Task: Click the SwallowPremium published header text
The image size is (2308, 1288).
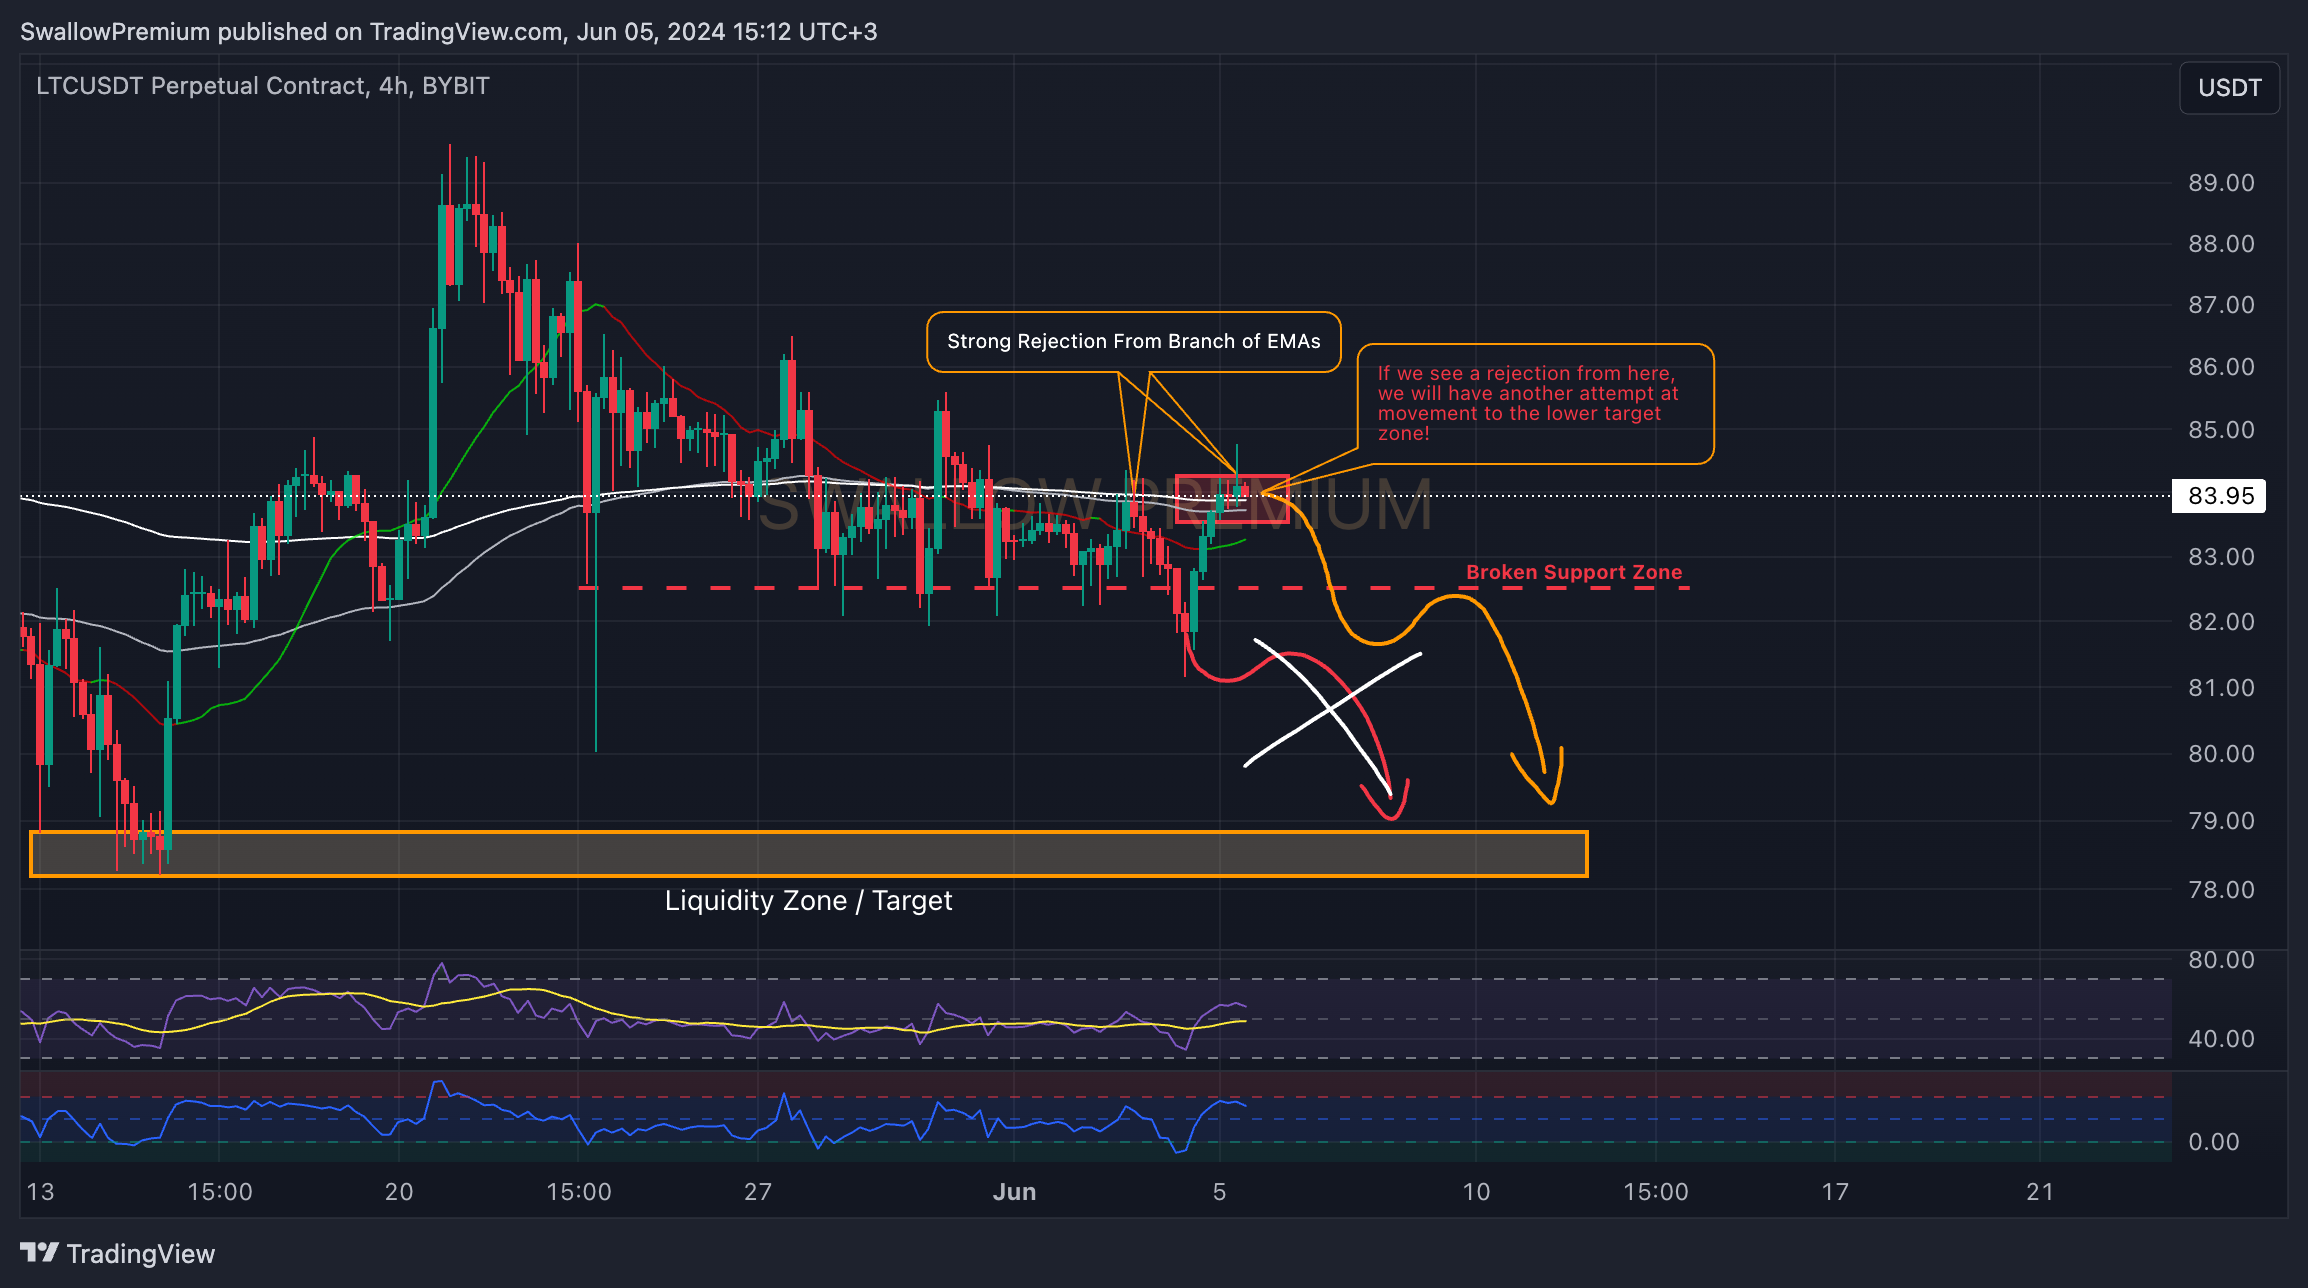Action: pyautogui.click(x=448, y=32)
